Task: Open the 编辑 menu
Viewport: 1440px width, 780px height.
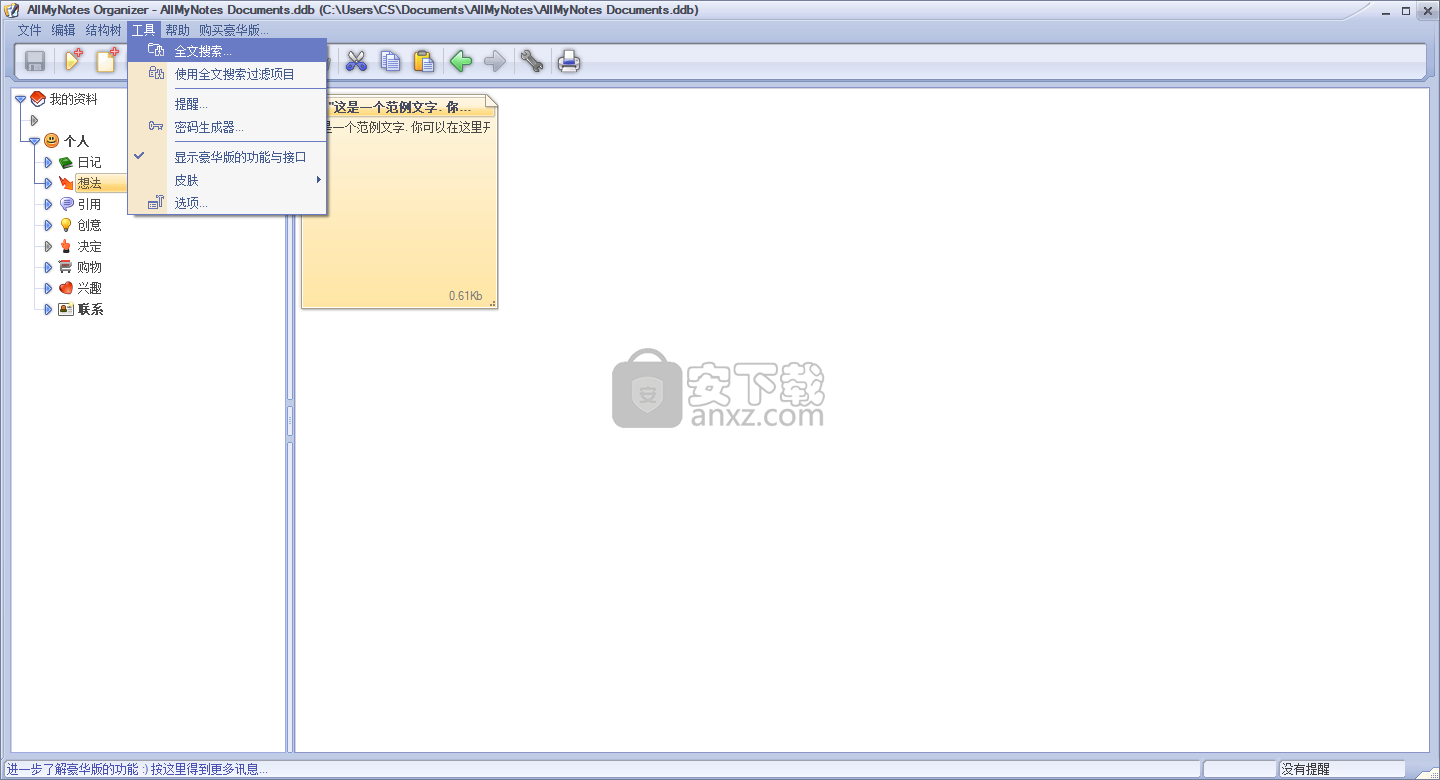Action: click(63, 30)
